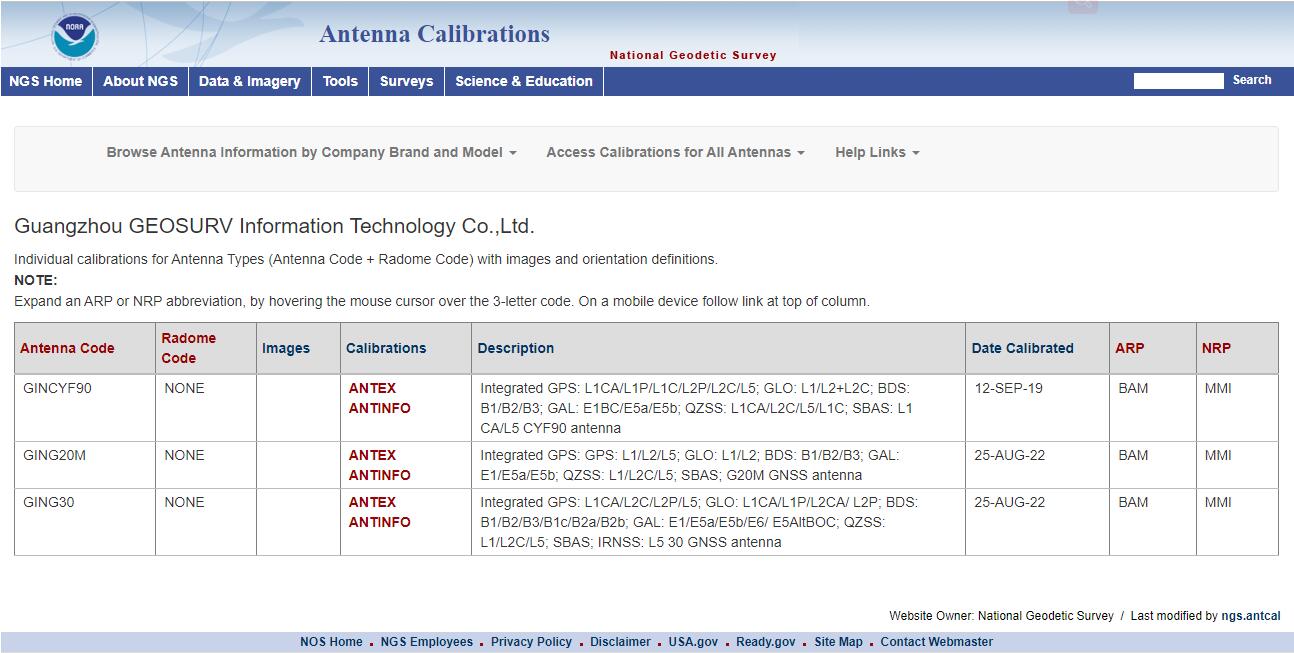Open ANTINFO for GING30
The image size is (1294, 653).
[379, 522]
